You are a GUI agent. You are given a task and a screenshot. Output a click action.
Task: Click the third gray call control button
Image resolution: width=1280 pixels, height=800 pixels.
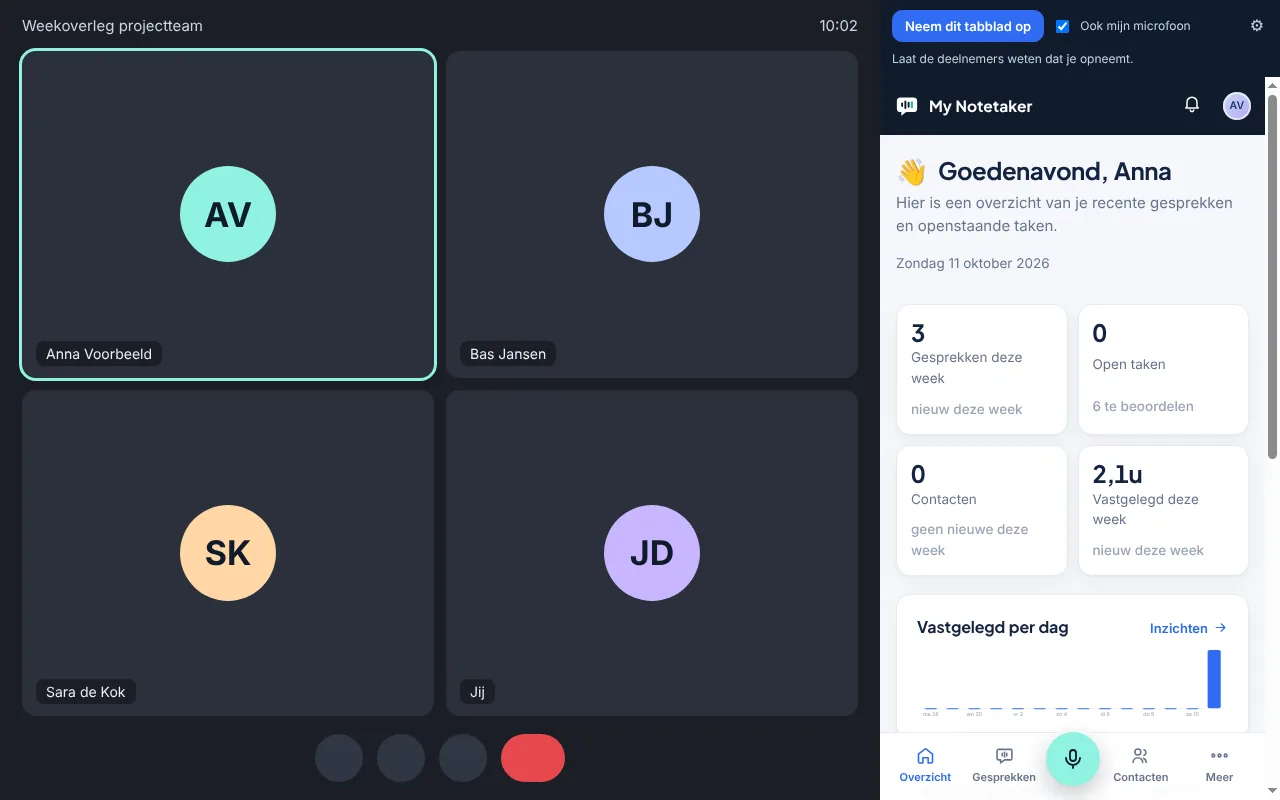463,758
